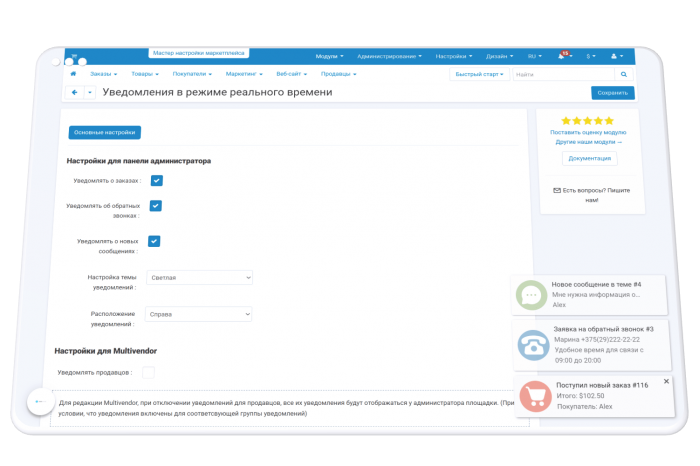The height and width of the screenshot is (466, 700).
Task: Select the 'Основные настройки' tab
Action: 104,133
